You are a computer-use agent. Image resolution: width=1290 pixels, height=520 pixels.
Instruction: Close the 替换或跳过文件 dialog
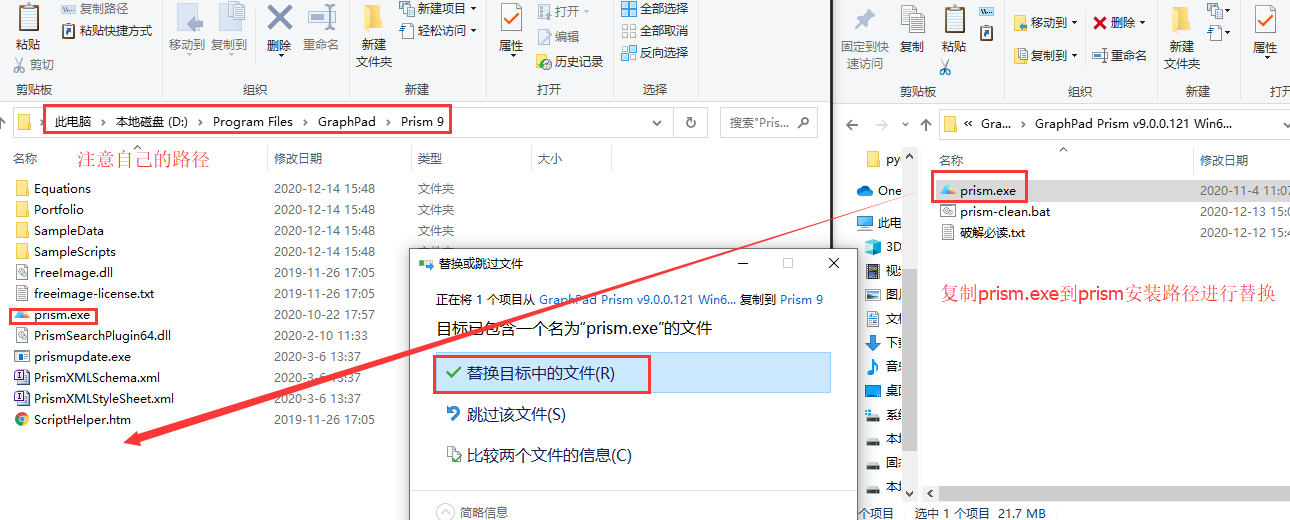pyautogui.click(x=833, y=263)
